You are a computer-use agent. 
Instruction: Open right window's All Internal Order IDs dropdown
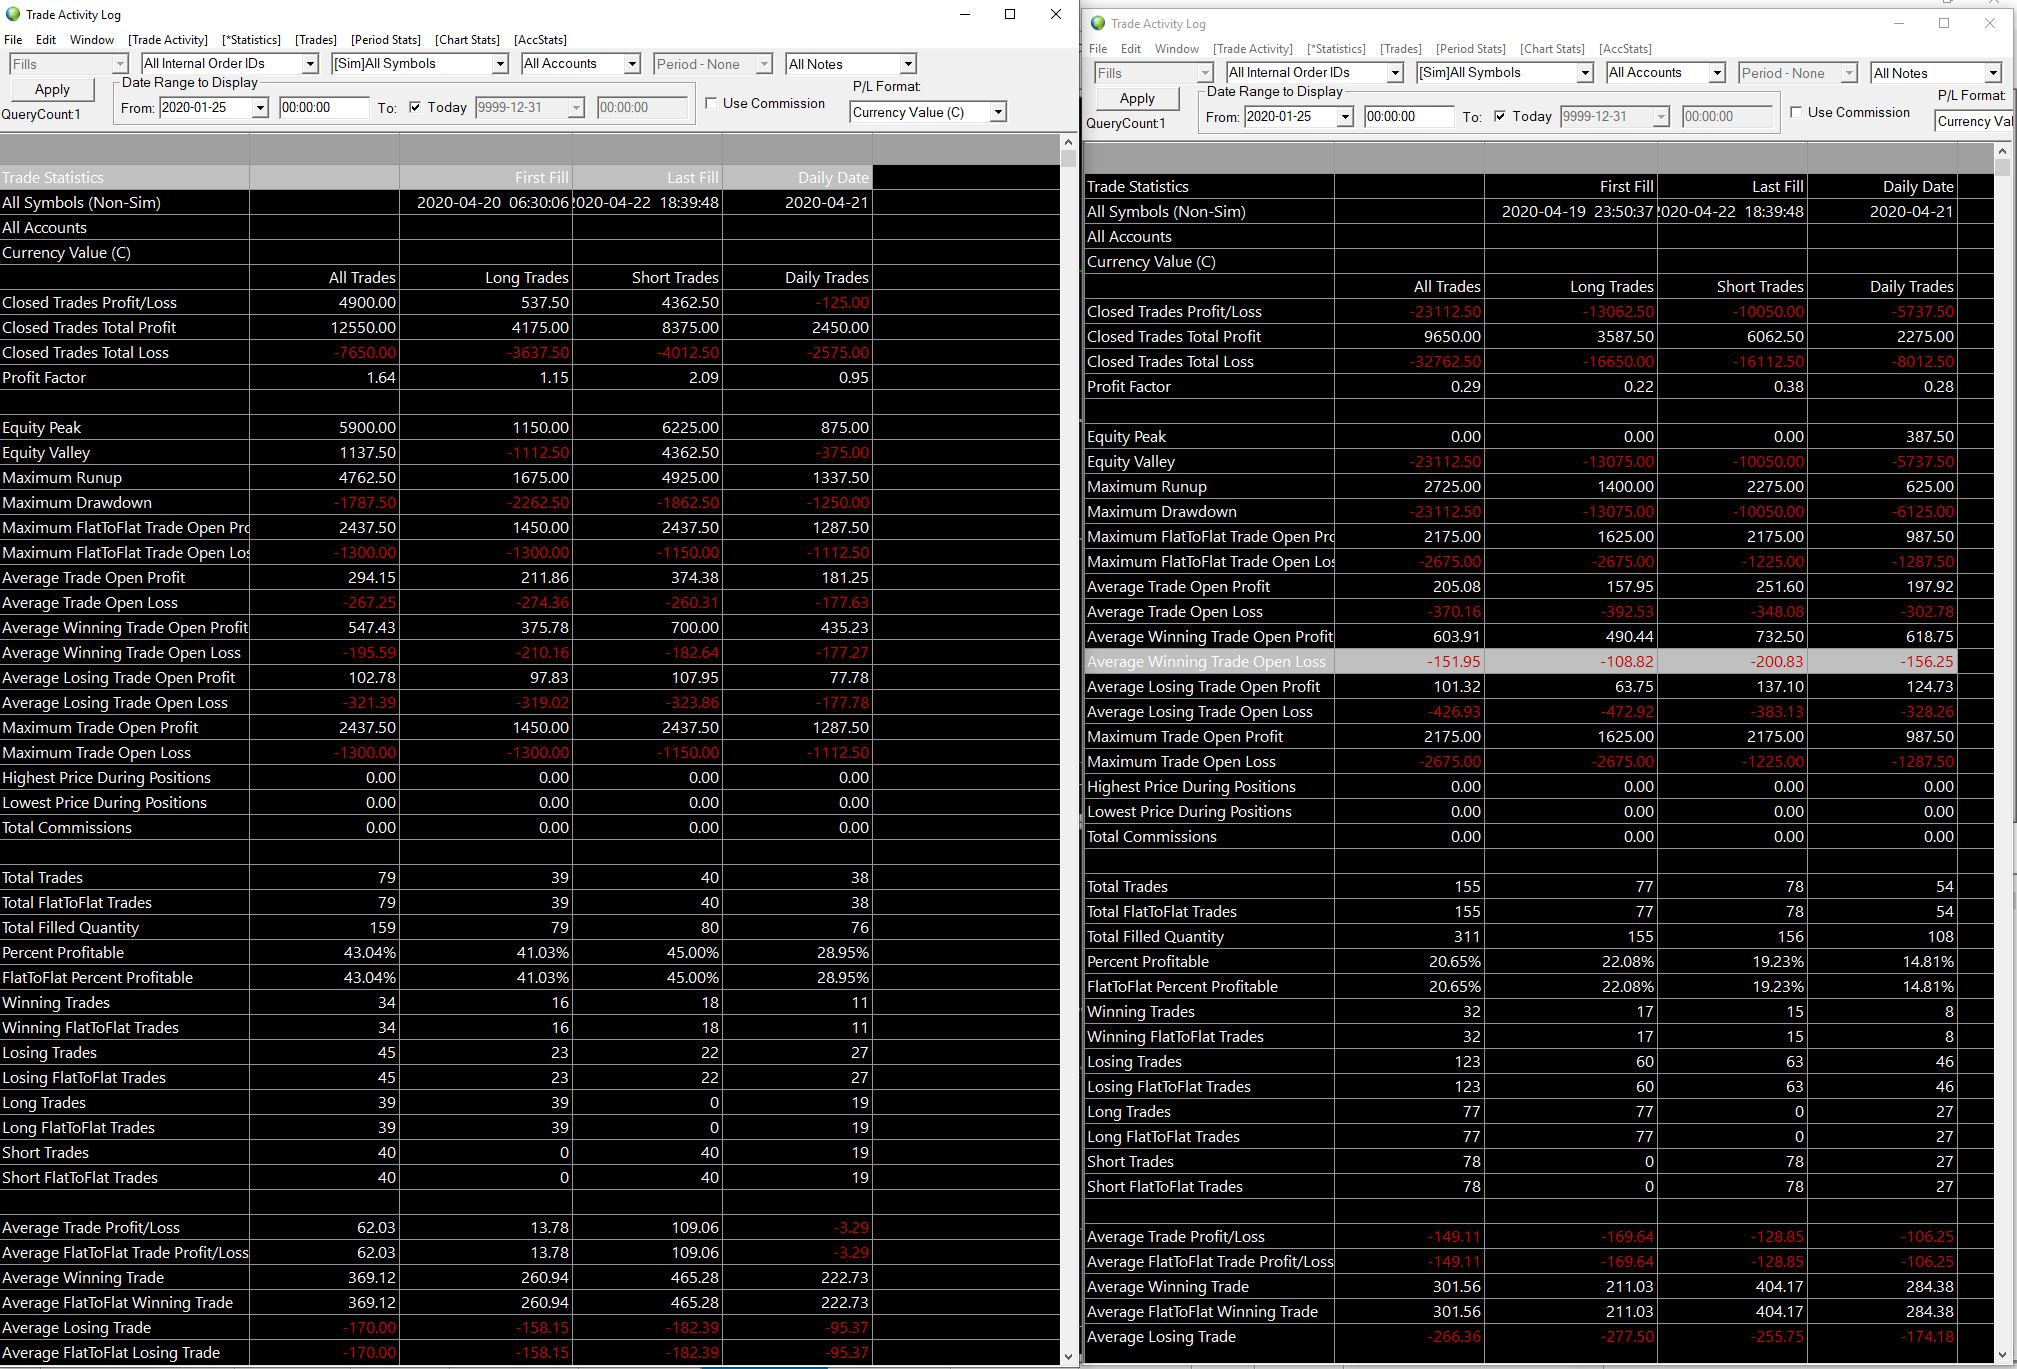pyautogui.click(x=1395, y=73)
